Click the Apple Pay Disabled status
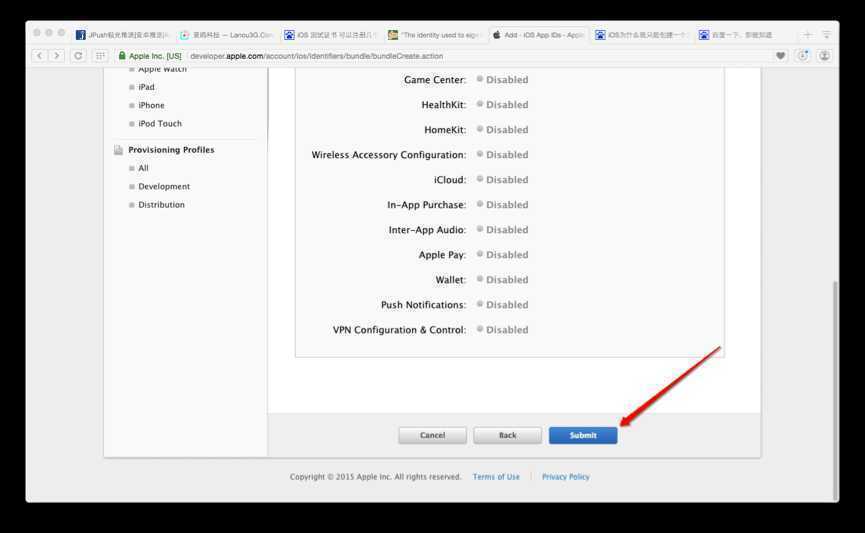 tap(503, 255)
